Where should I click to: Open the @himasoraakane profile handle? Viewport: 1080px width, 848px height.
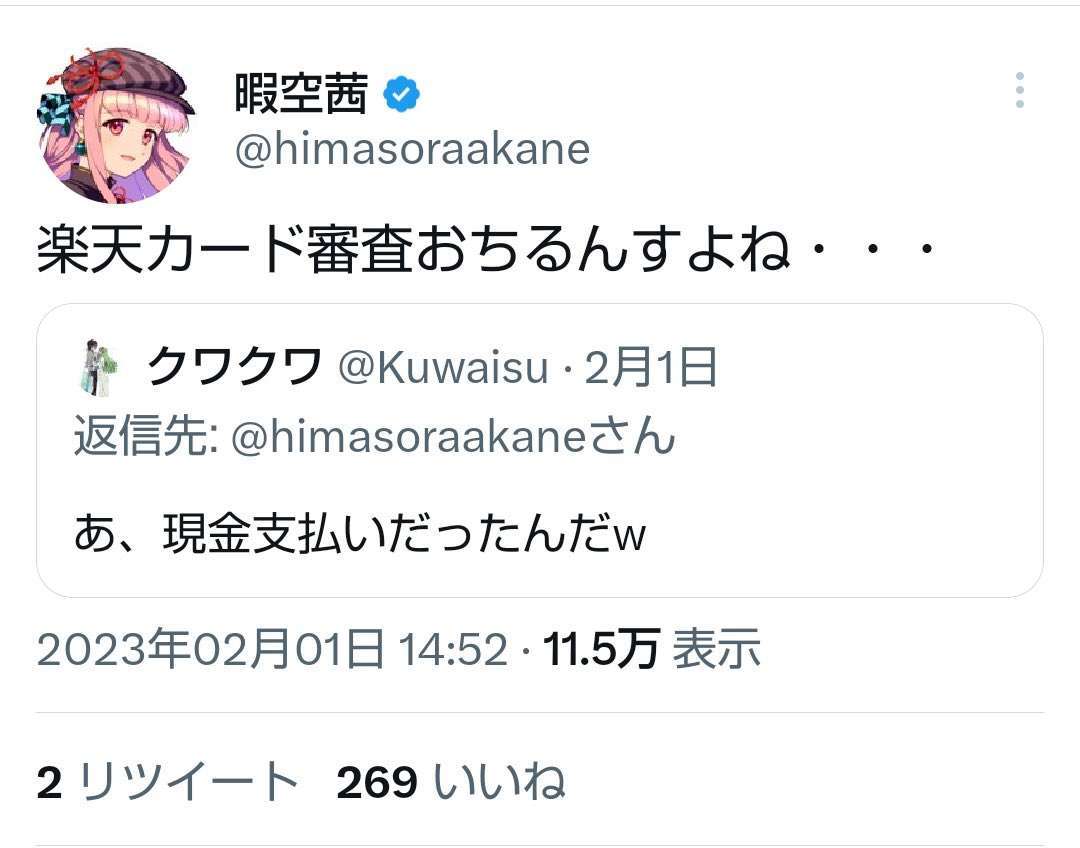(410, 150)
